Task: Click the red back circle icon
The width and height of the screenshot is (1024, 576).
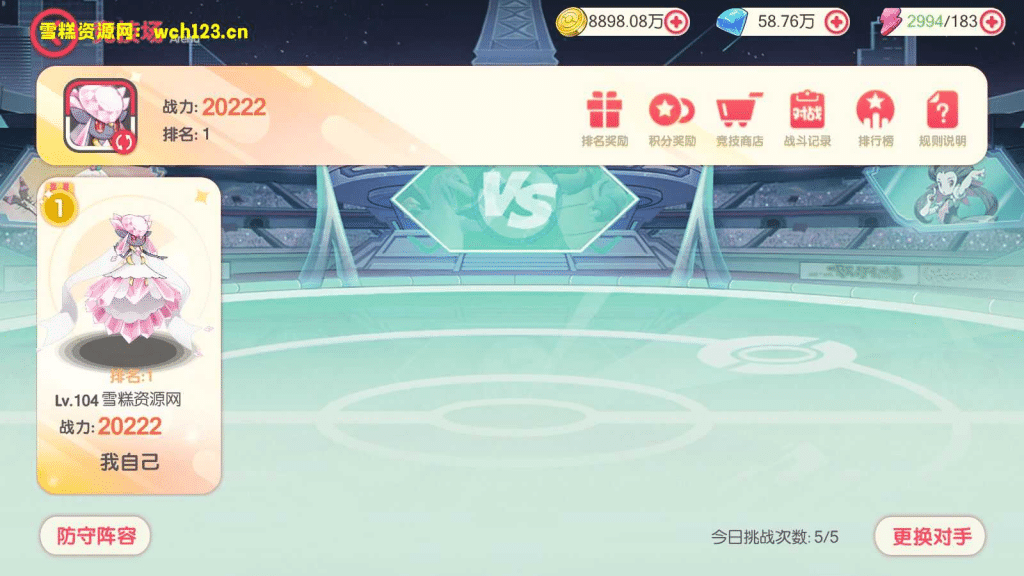Action: click(53, 33)
